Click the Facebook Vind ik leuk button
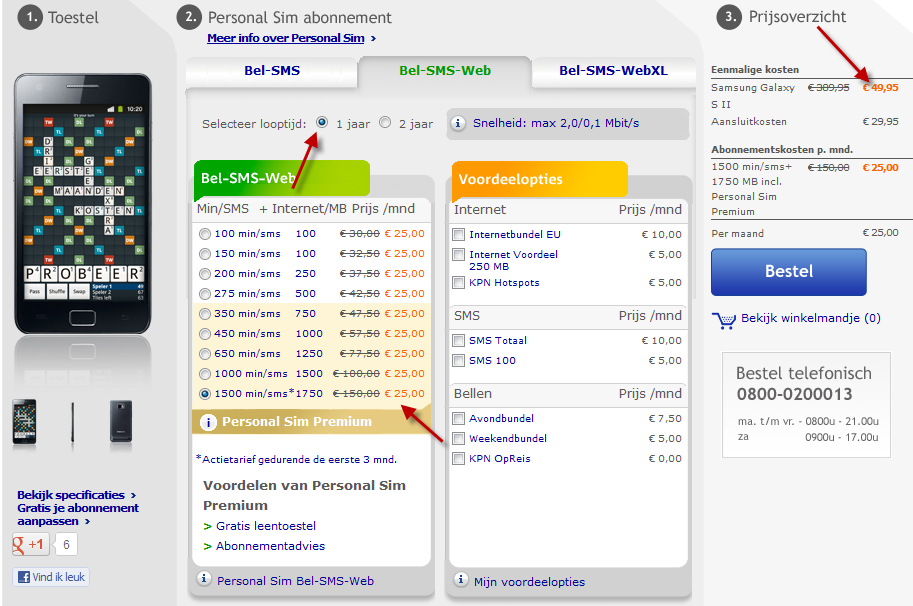Screen dimensions: 913x606 [x=51, y=577]
